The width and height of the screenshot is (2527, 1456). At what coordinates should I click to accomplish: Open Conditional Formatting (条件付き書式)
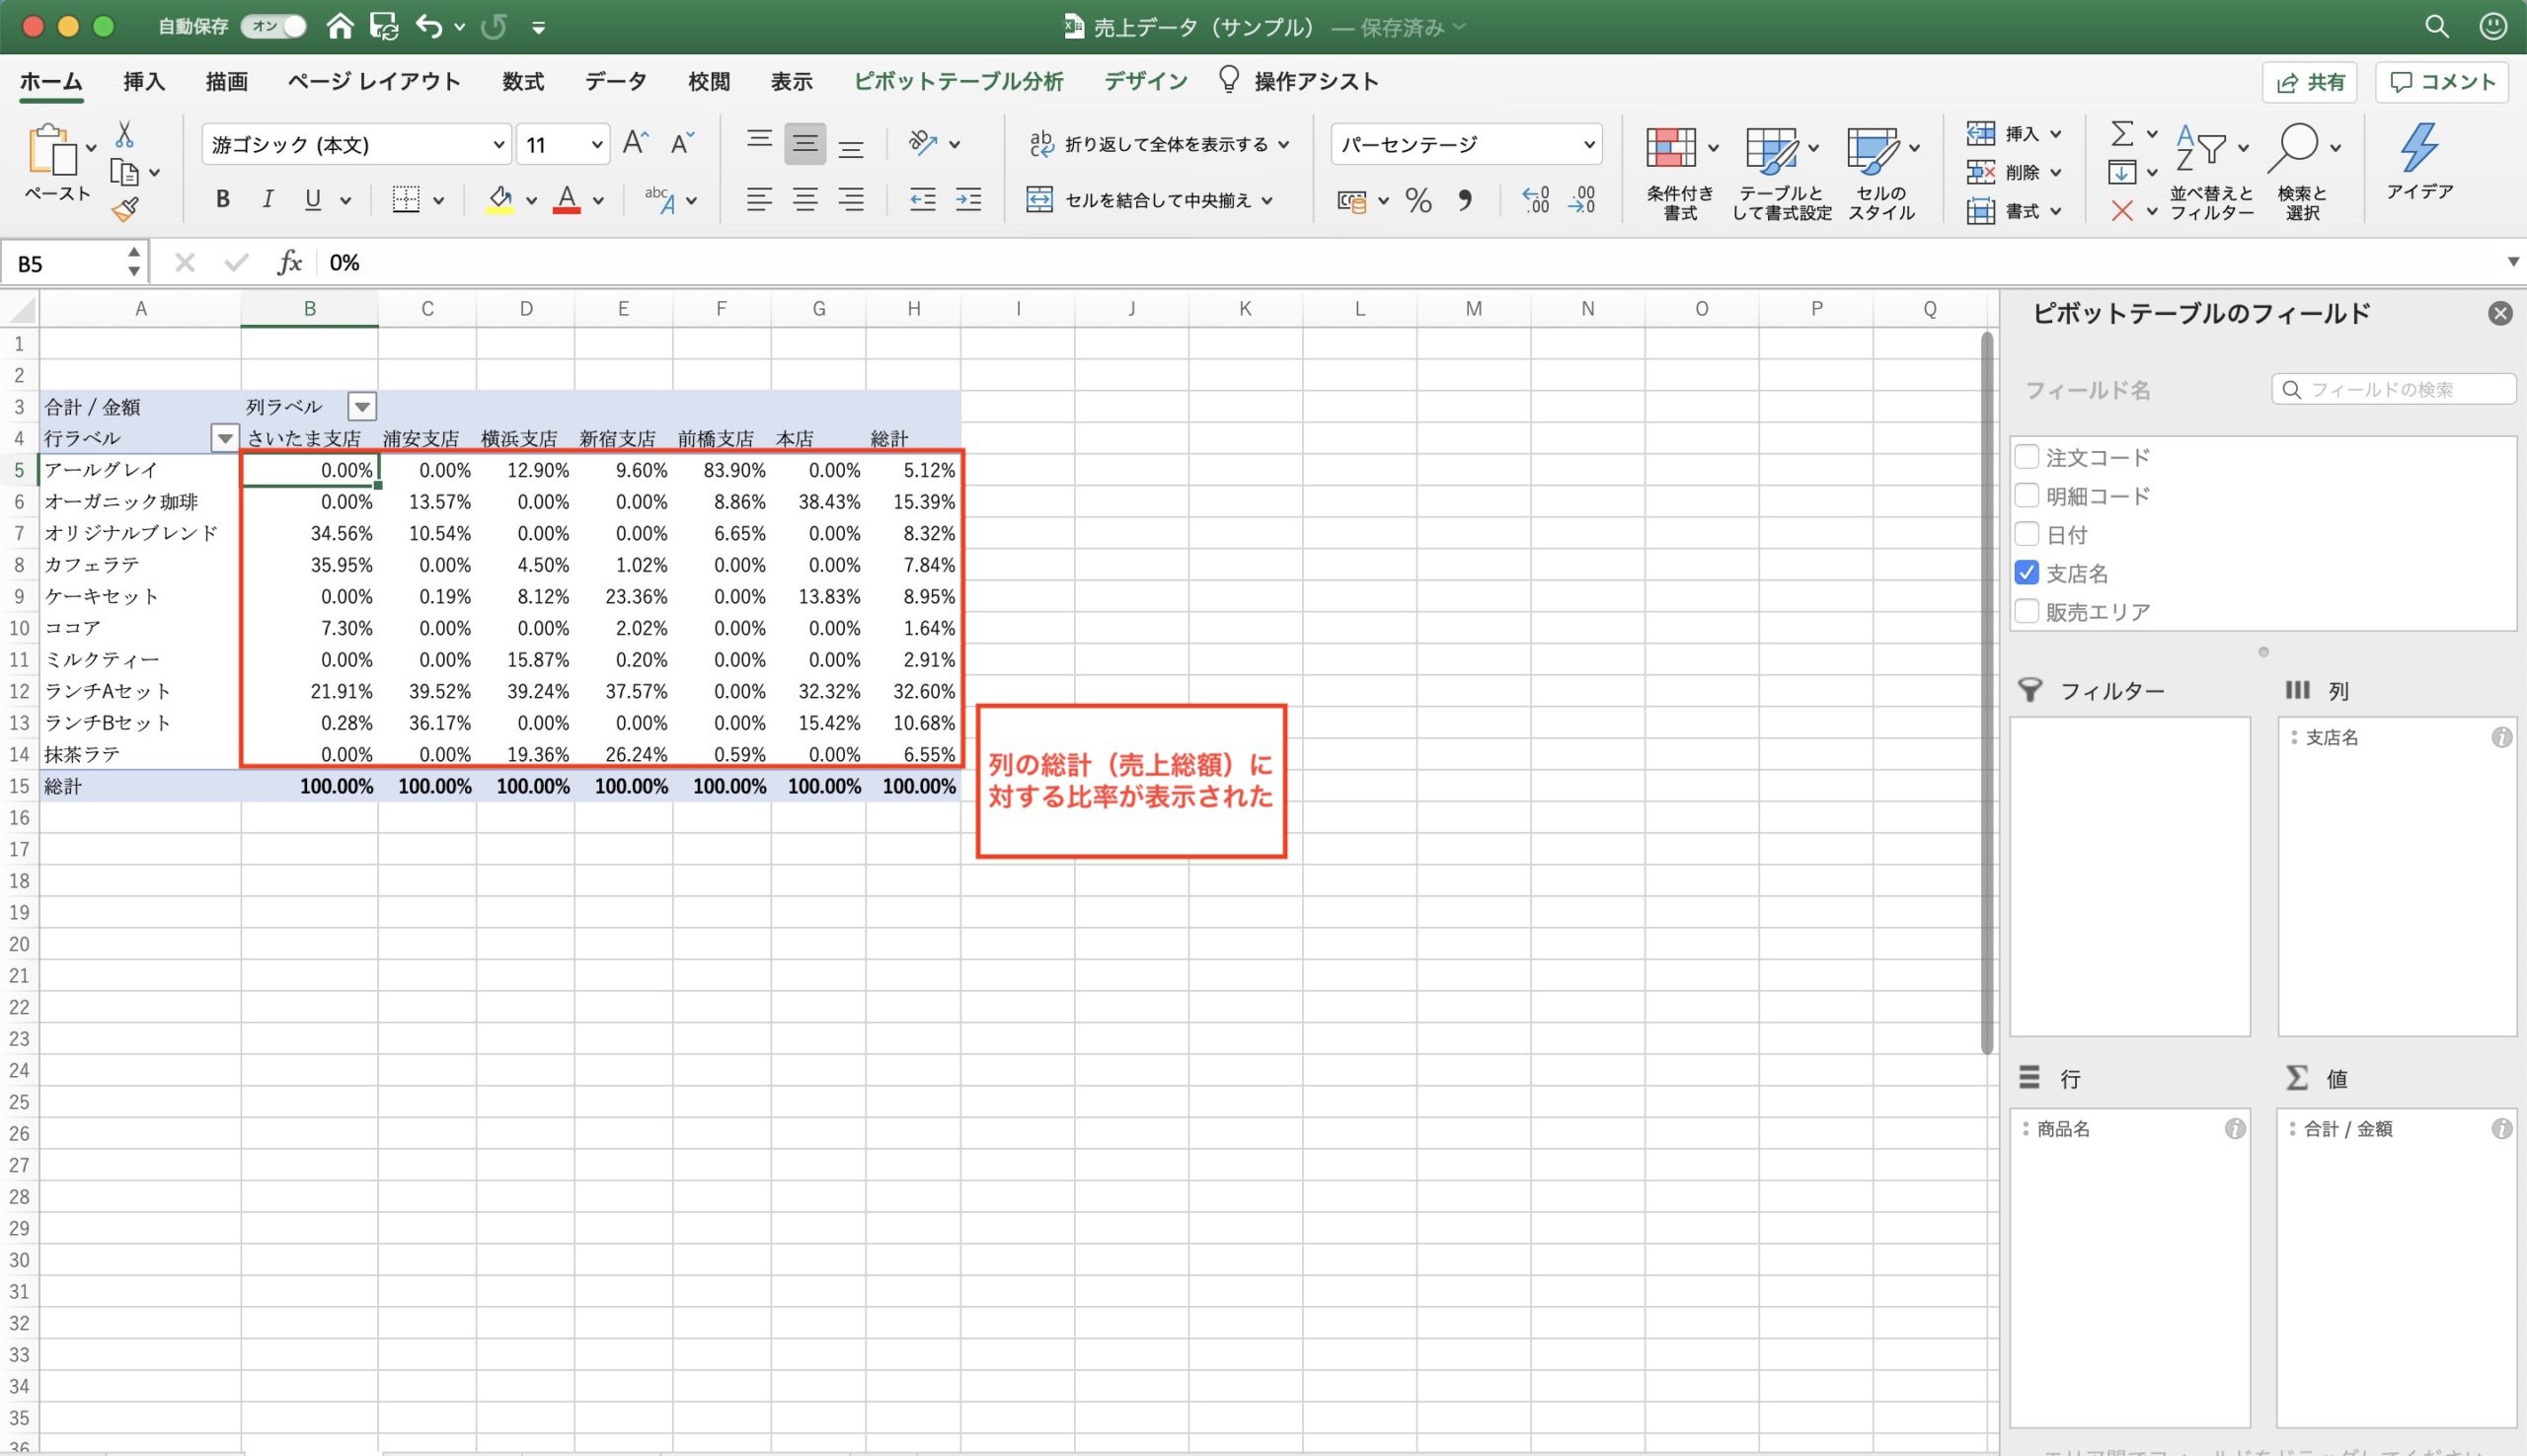coord(1681,172)
